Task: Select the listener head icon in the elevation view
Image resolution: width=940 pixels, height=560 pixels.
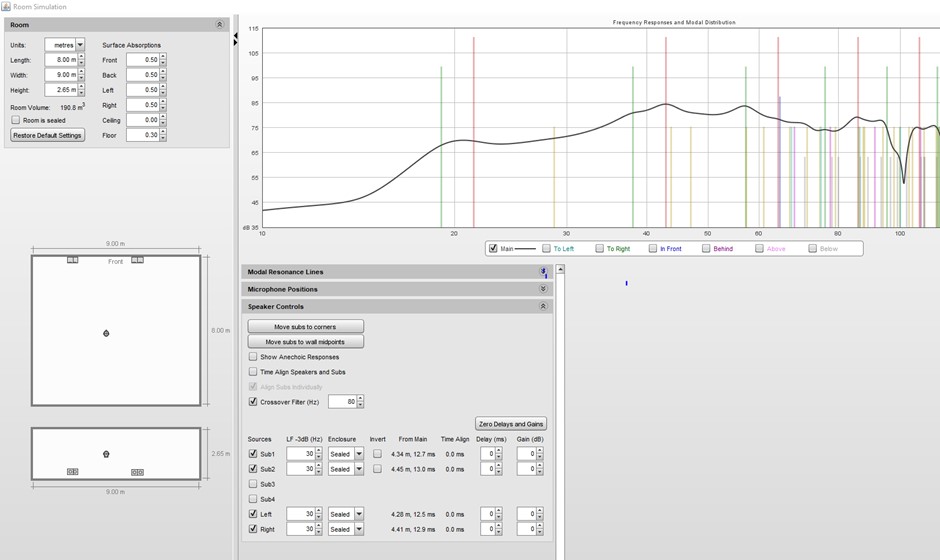Action: (106, 454)
